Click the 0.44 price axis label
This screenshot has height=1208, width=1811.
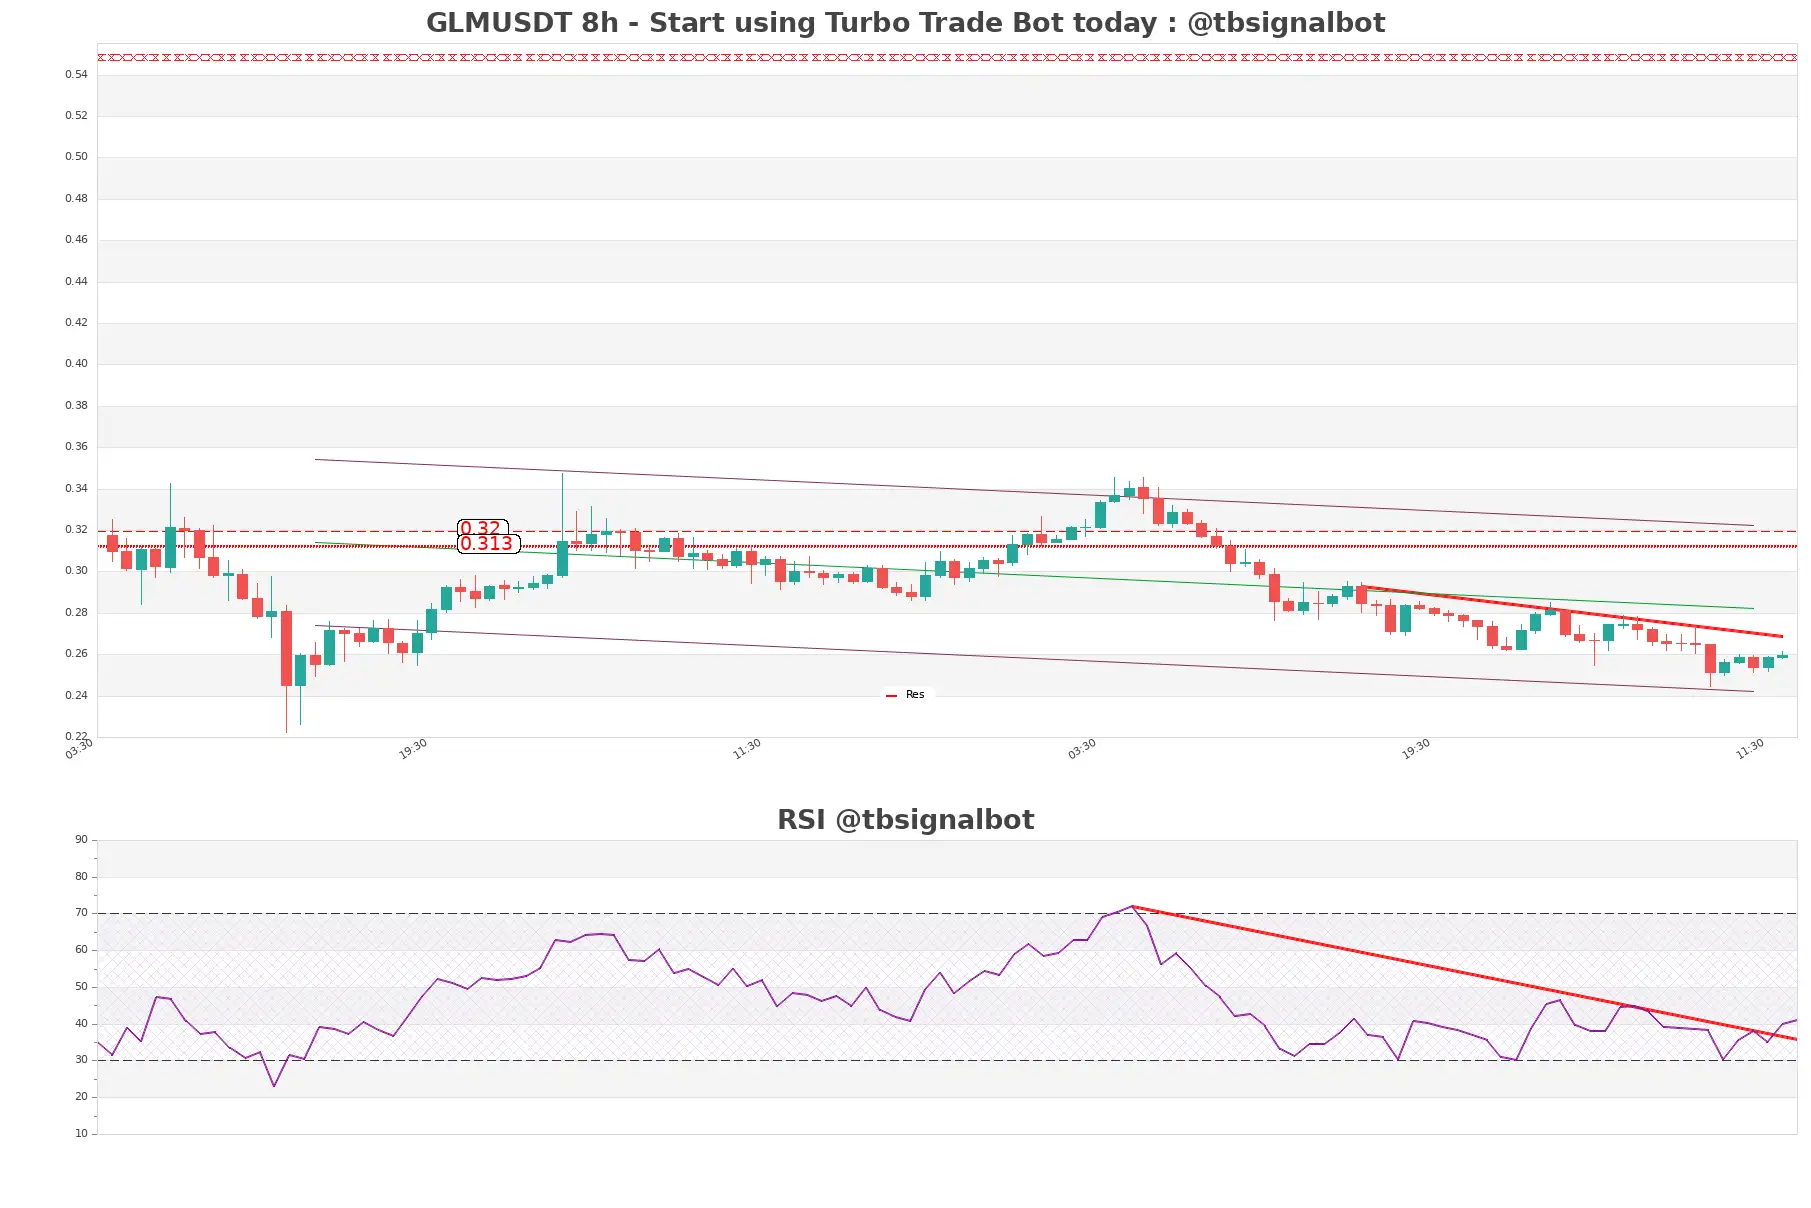76,282
